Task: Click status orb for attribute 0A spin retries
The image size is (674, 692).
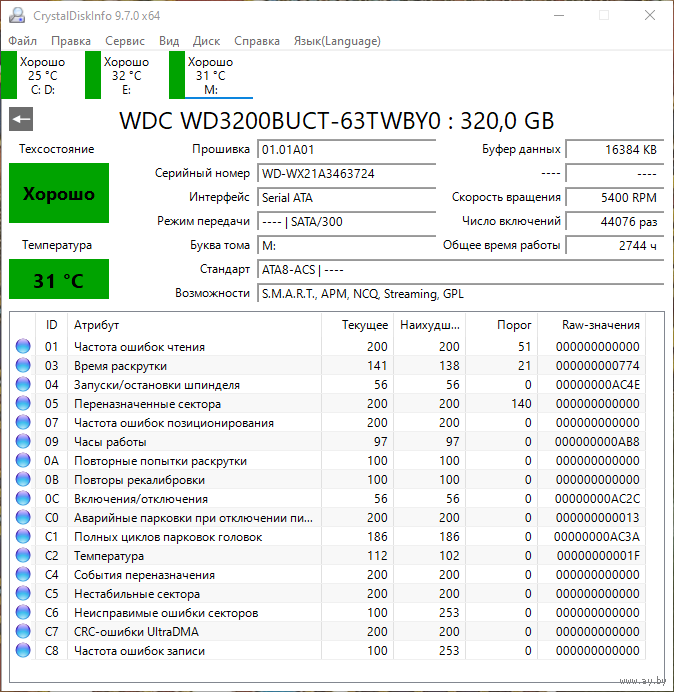Action: [x=23, y=460]
